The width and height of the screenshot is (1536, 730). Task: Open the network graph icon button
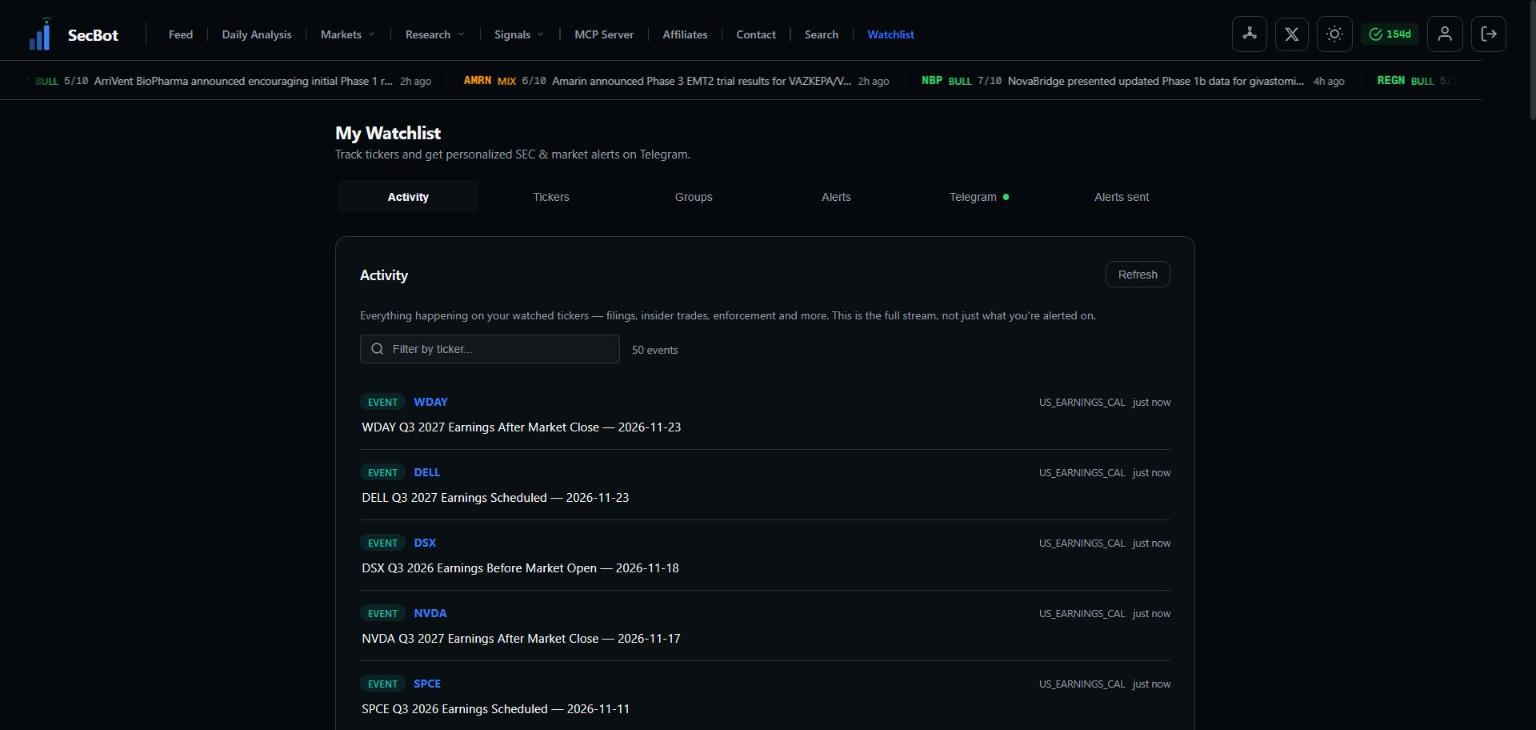pyautogui.click(x=1249, y=34)
